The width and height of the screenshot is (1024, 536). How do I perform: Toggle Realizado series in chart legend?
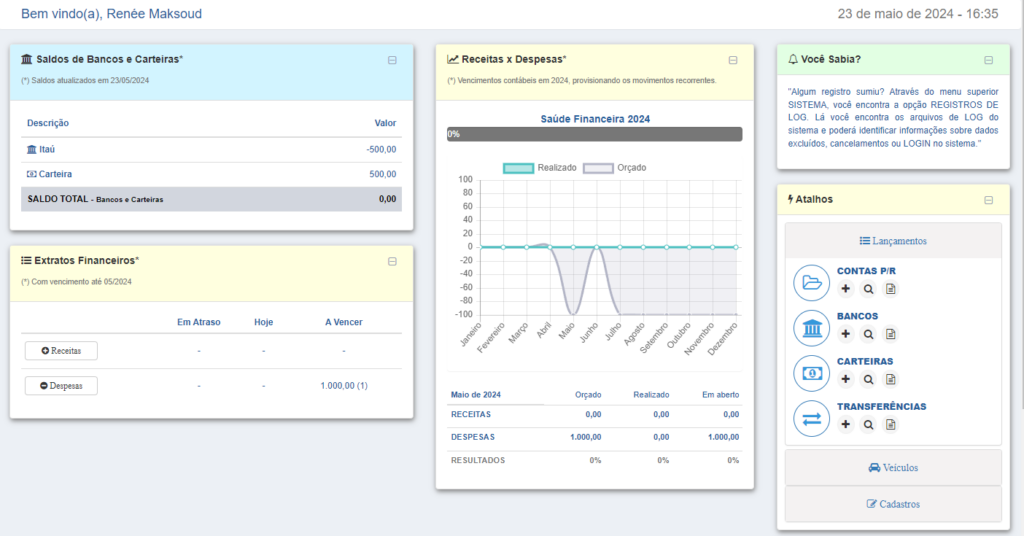(x=540, y=168)
